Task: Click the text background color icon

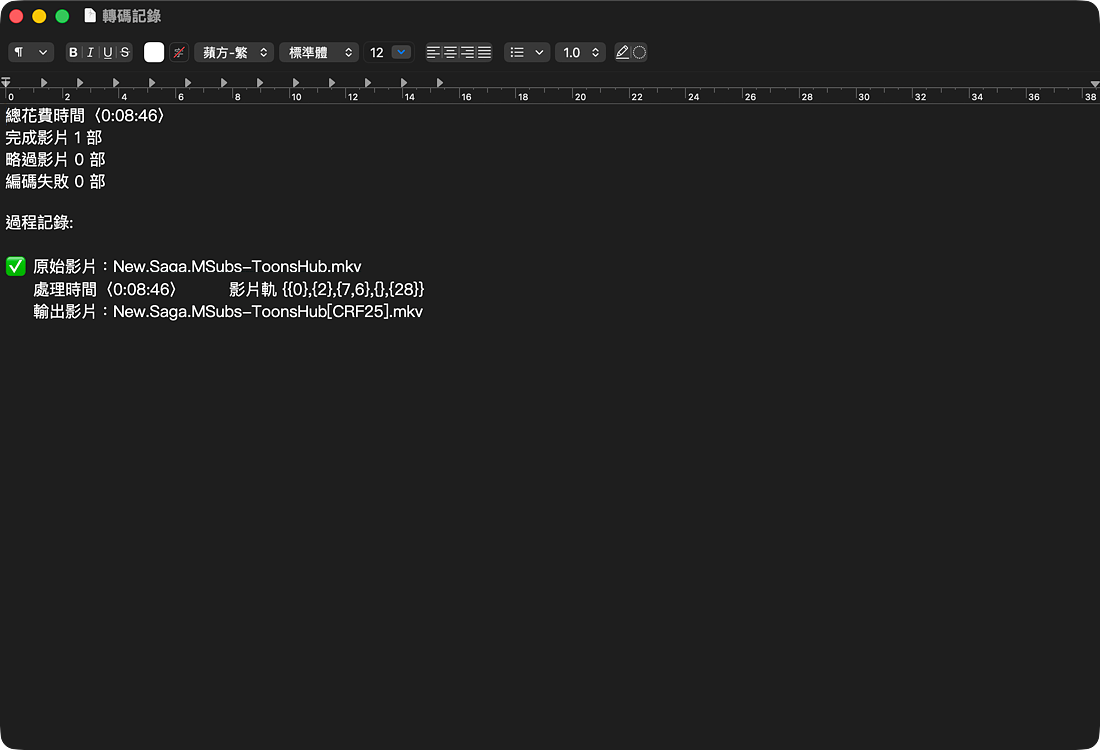Action: (x=179, y=52)
